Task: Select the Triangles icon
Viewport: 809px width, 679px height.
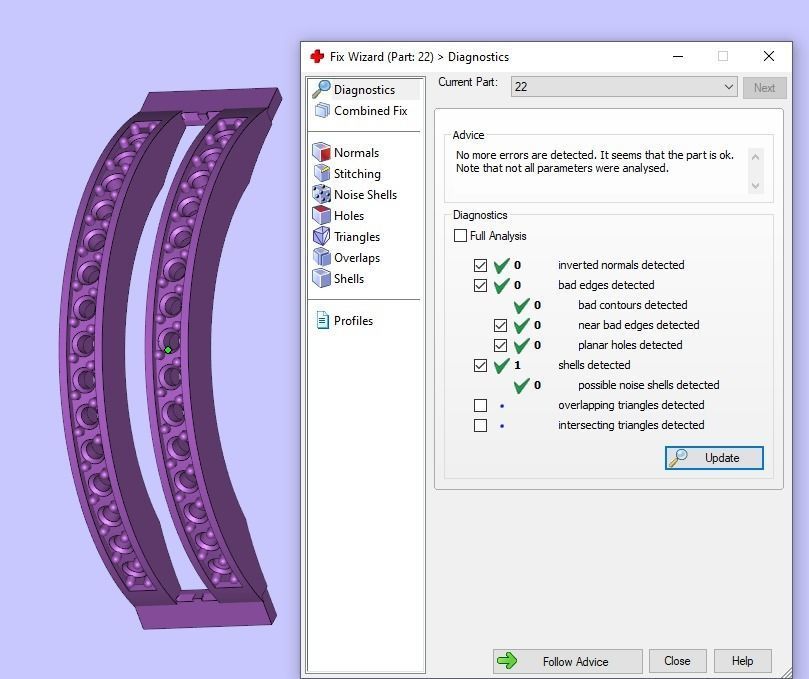Action: click(x=321, y=236)
